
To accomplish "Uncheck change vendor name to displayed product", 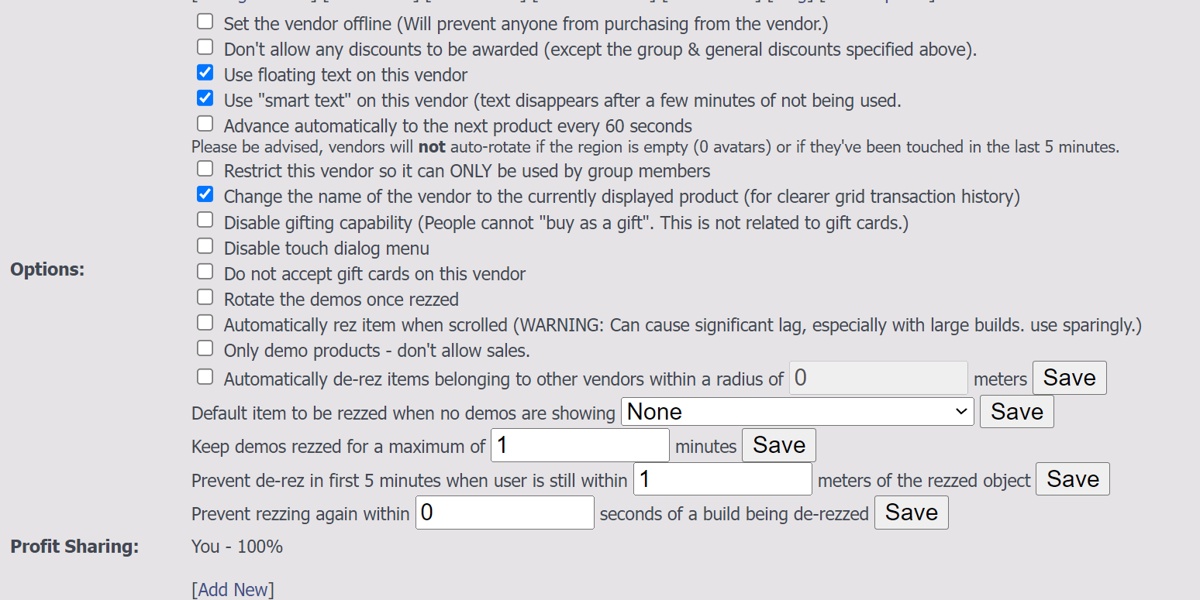I will click(205, 195).
